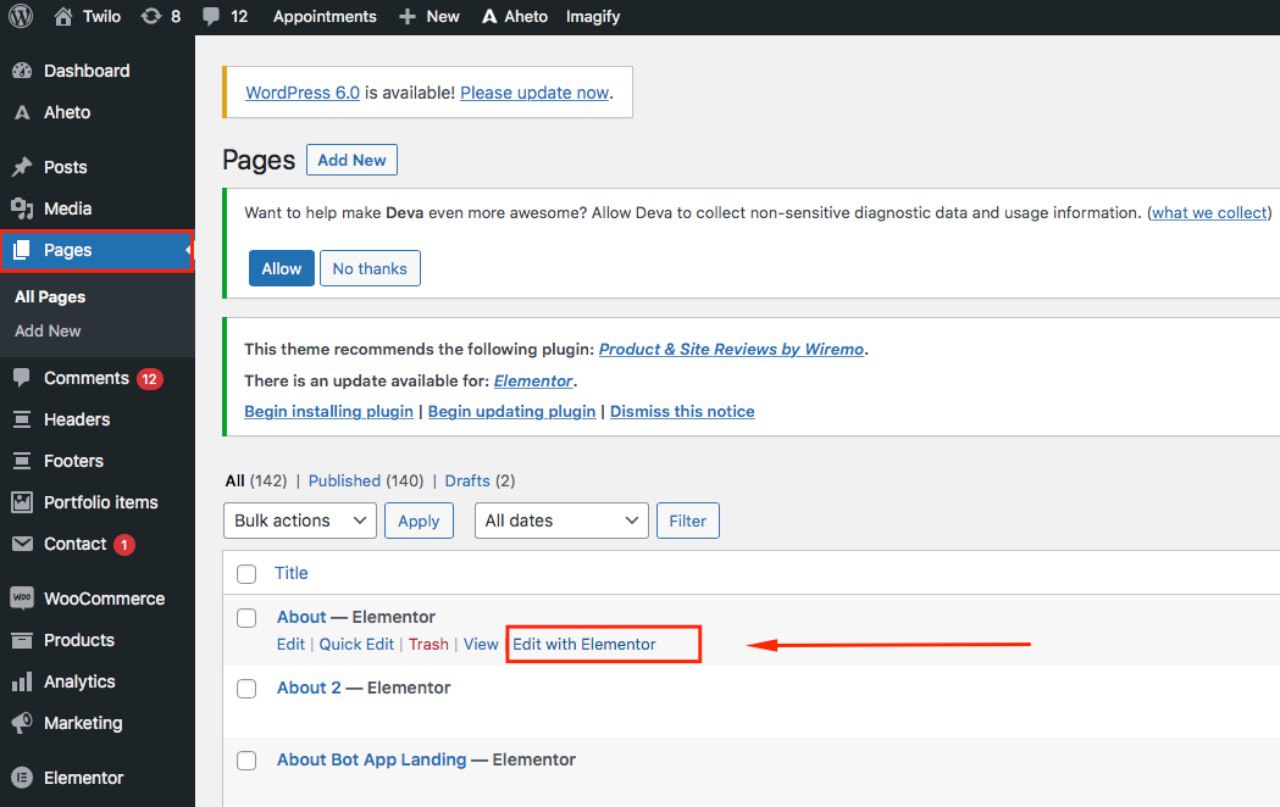Open the New menu in admin bar
This screenshot has width=1280, height=807.
(429, 16)
